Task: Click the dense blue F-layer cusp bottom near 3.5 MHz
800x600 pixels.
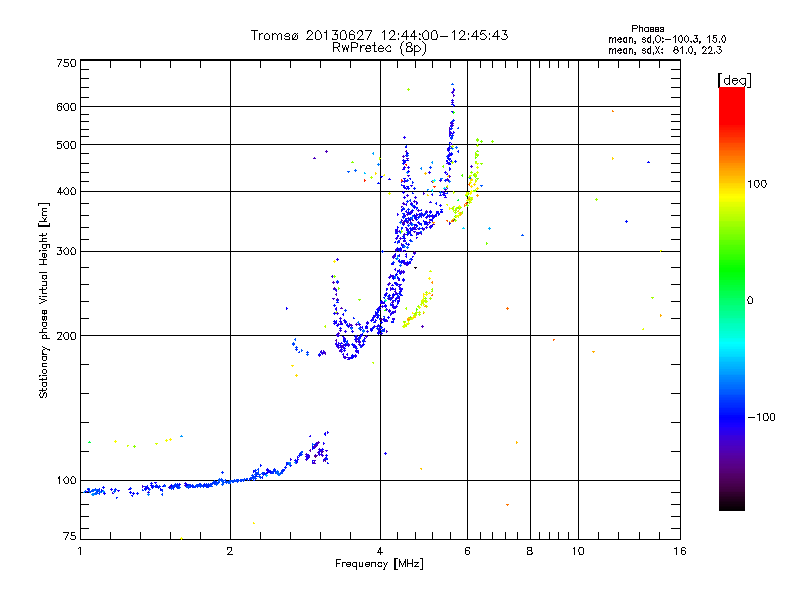Action: point(349,352)
